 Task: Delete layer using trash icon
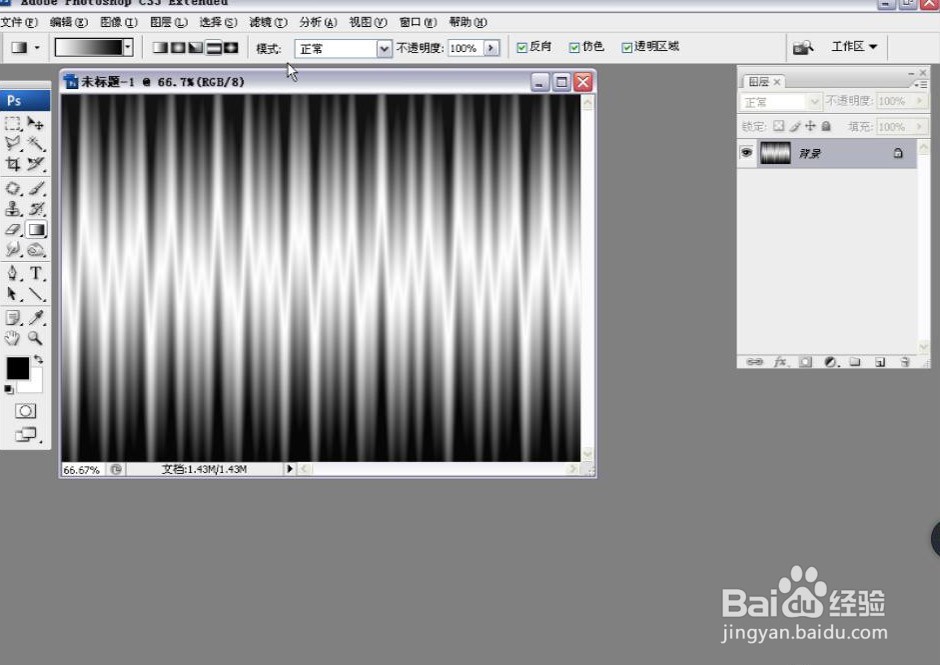pyautogui.click(x=905, y=362)
